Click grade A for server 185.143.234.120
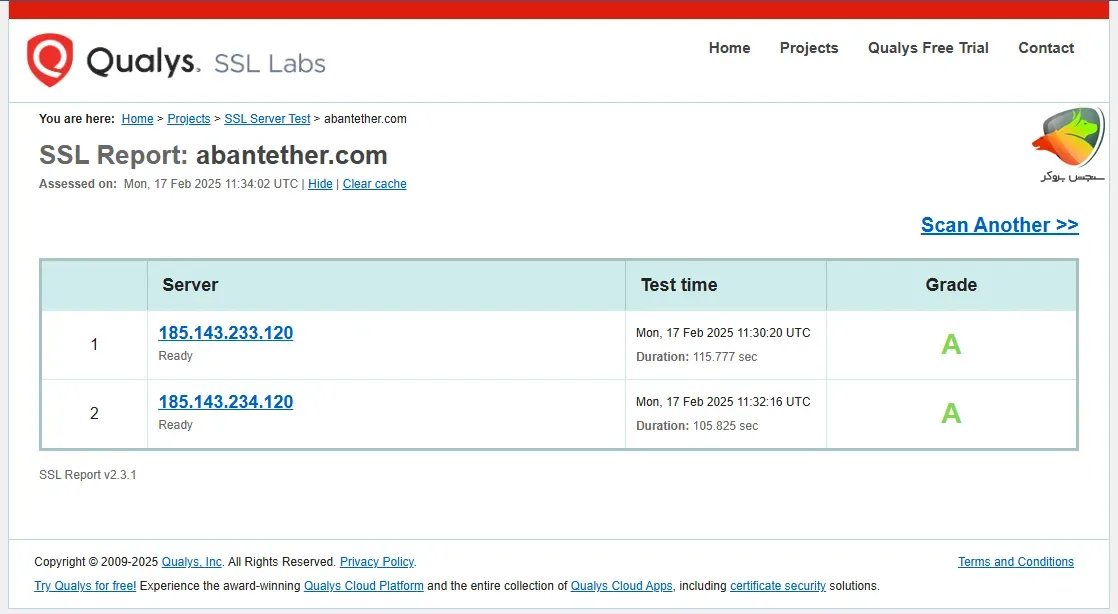This screenshot has height=614, width=1118. [x=951, y=414]
